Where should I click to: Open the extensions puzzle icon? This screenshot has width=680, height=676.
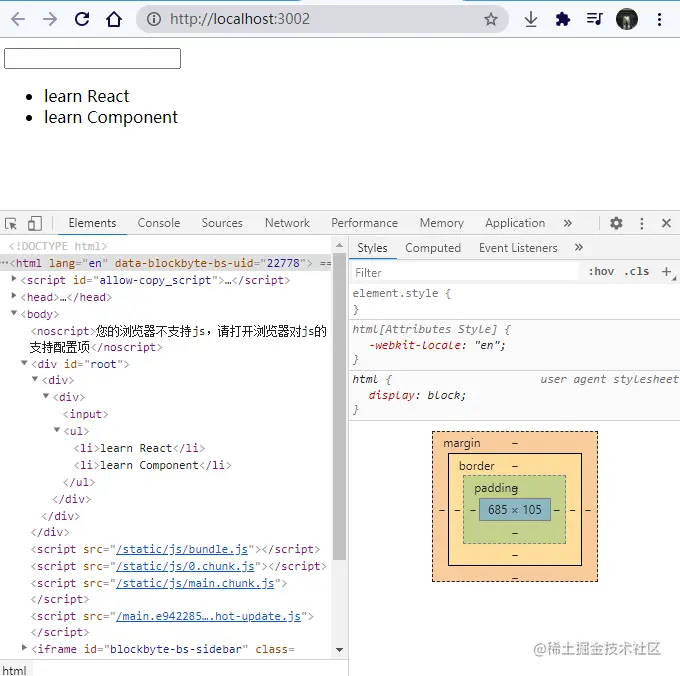pyautogui.click(x=562, y=19)
